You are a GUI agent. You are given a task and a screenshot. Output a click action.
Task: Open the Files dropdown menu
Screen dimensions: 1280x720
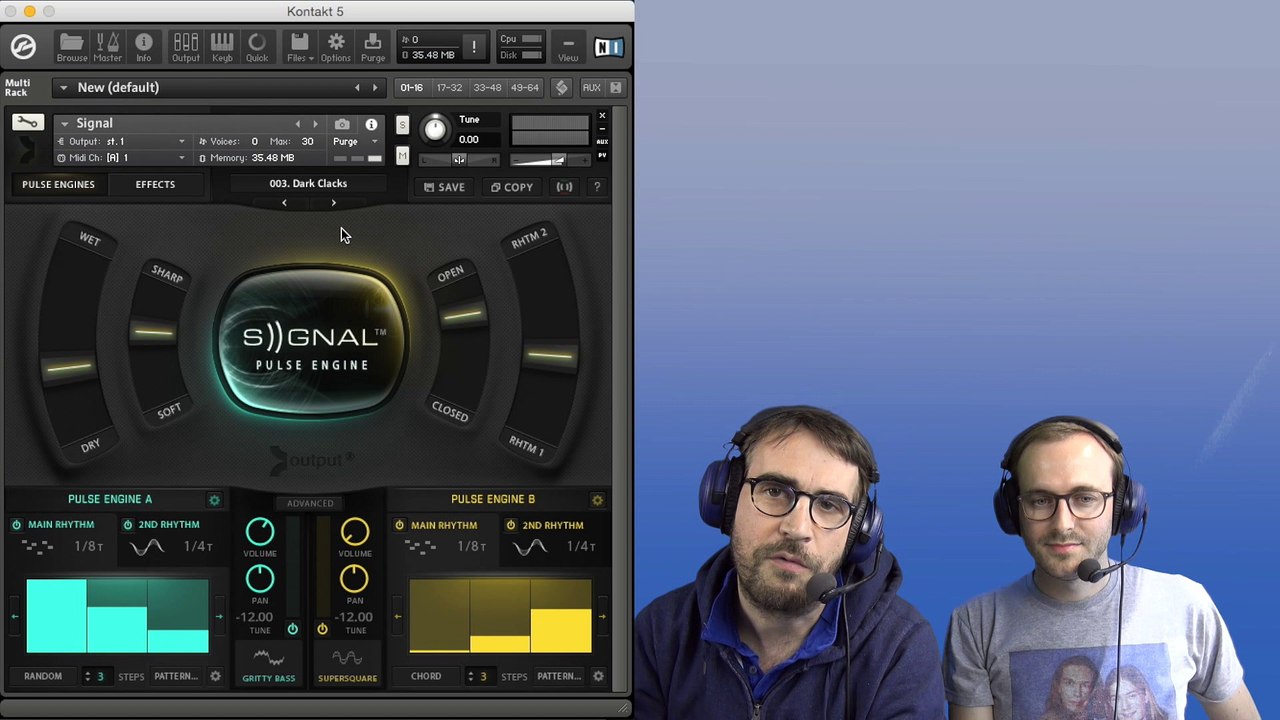pyautogui.click(x=299, y=47)
